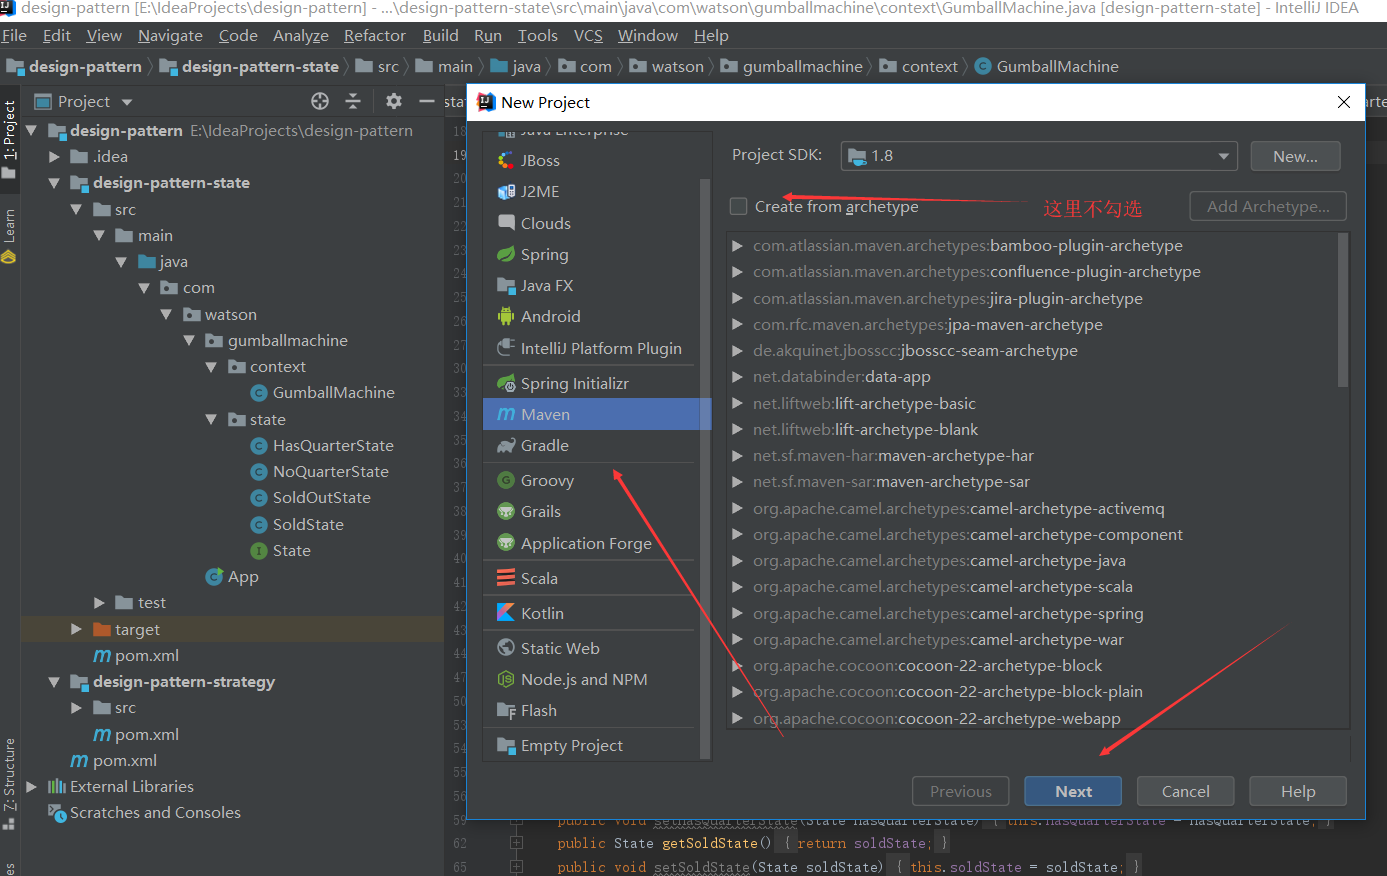This screenshot has height=876, width=1387.
Task: Choose the Gradle elephant icon
Action: pos(506,445)
